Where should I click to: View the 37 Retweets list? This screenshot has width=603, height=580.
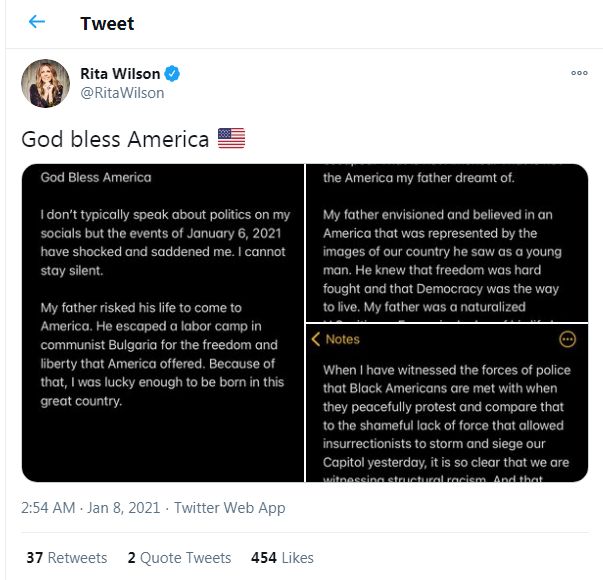pyautogui.click(x=65, y=558)
